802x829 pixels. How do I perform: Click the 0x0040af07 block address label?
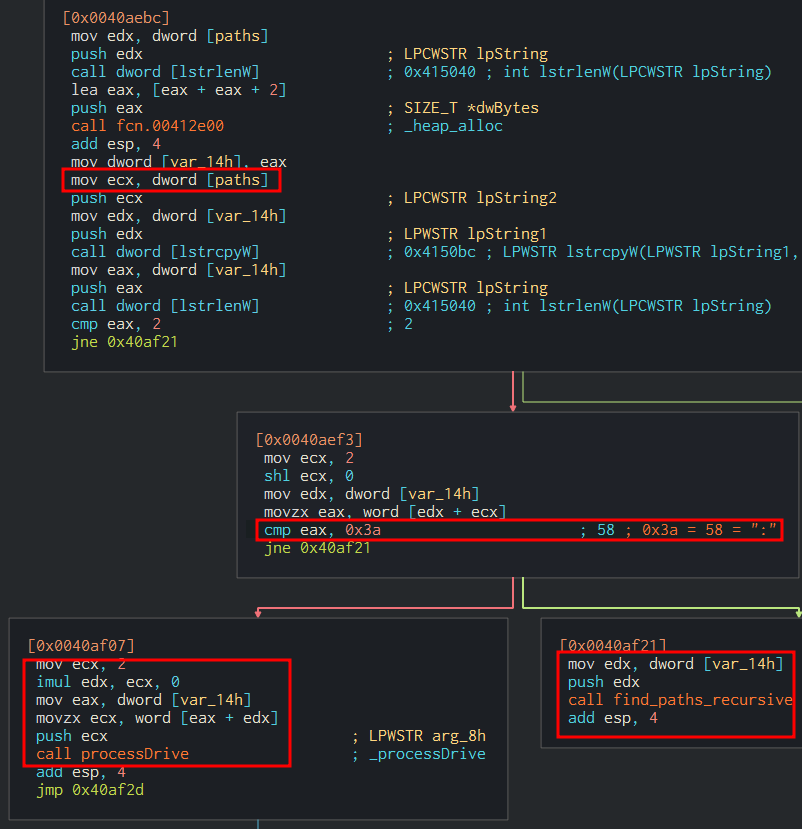[81, 646]
